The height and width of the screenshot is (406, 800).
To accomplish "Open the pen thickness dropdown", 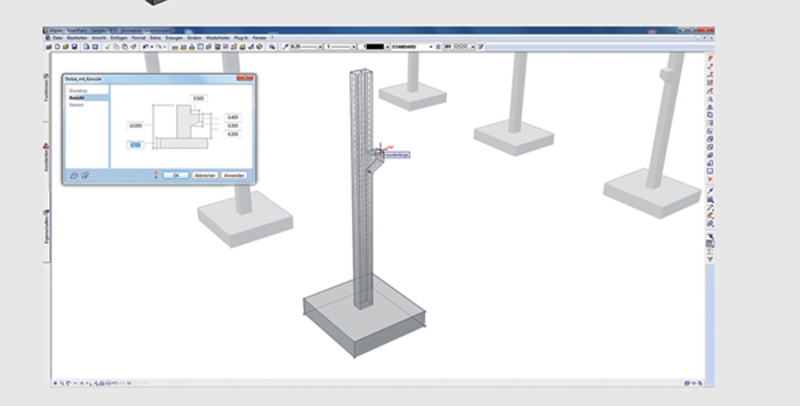I will point(321,47).
